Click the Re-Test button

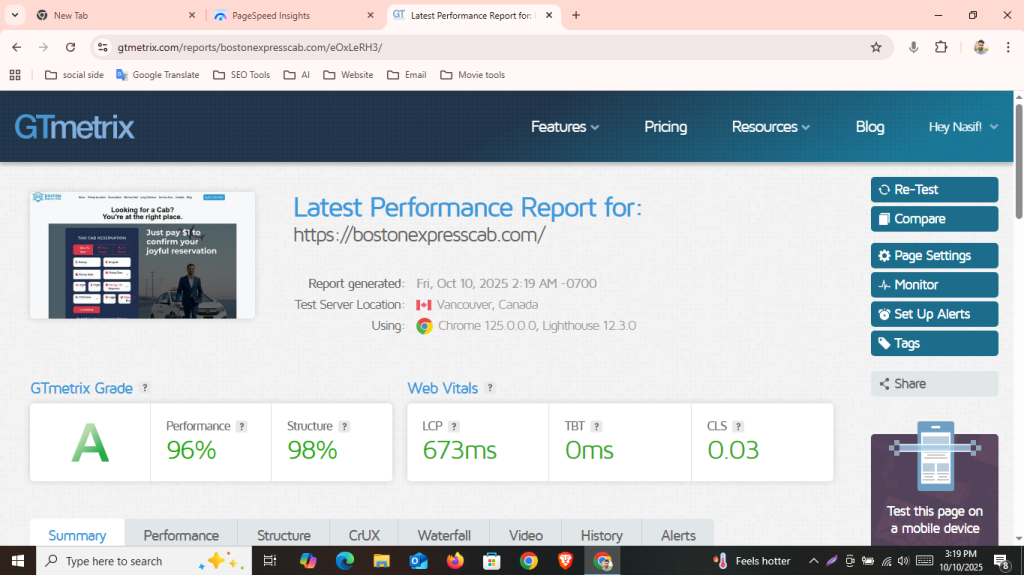tap(934, 190)
